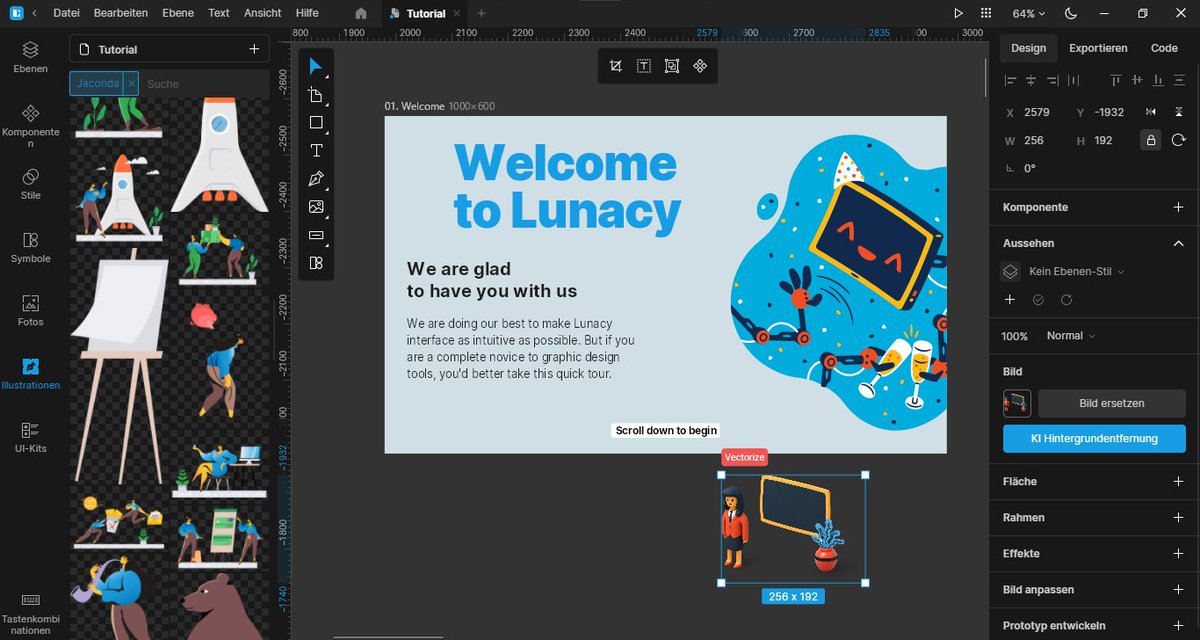Image resolution: width=1200 pixels, height=640 pixels.
Task: Align selection to top edge
Action: 1116,80
